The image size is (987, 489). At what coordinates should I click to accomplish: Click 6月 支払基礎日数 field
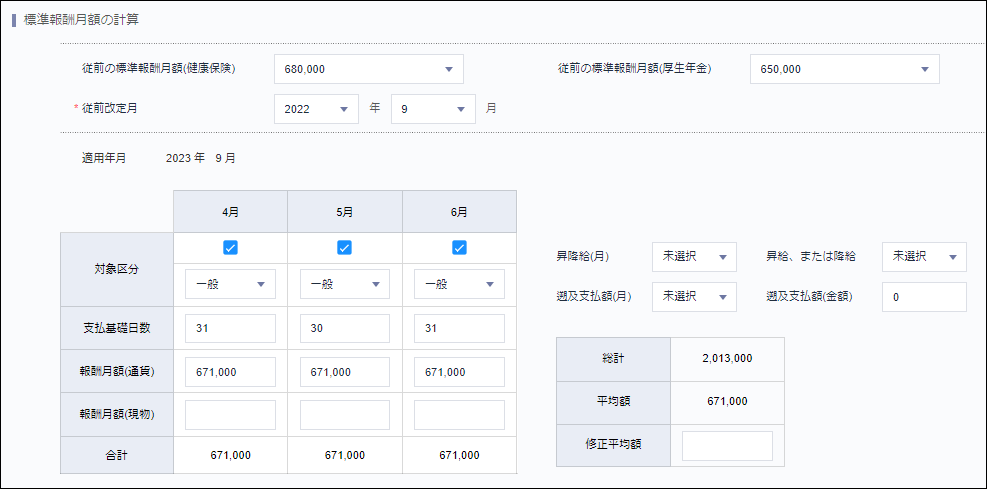460,328
